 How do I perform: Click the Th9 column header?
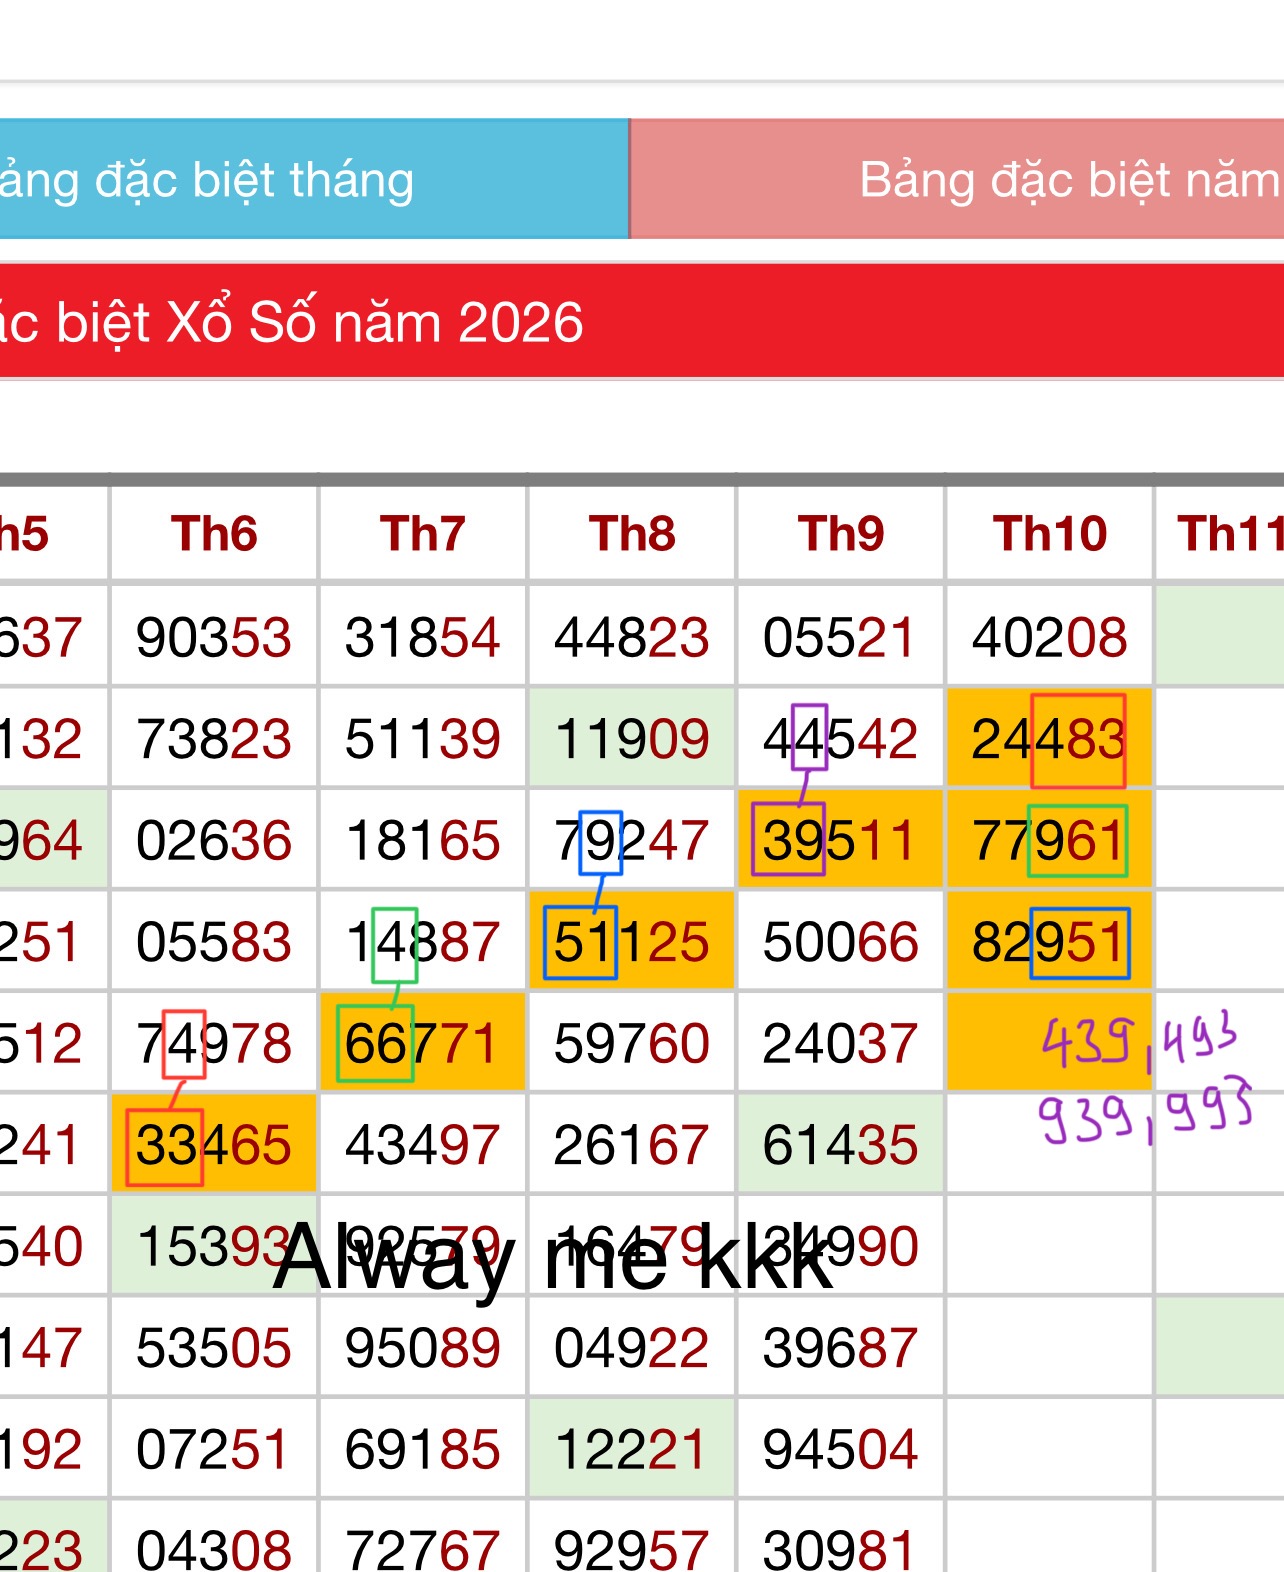coord(841,533)
